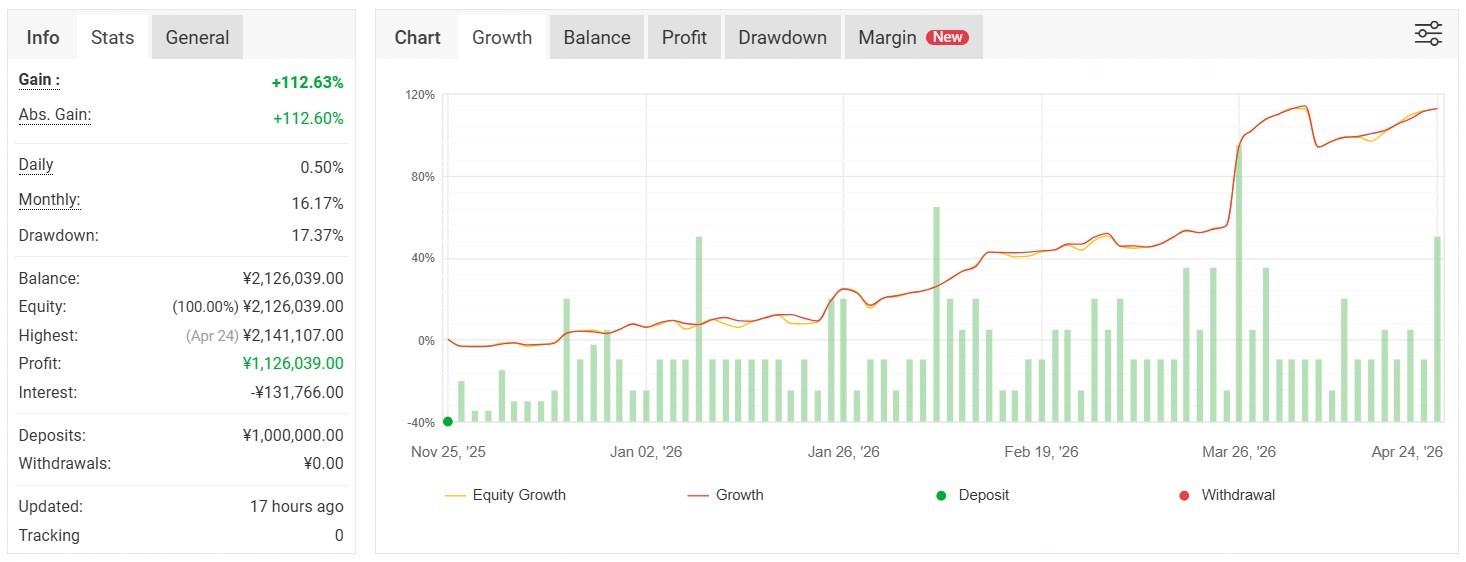Toggle Equity Growth legend series
The width and height of the screenshot is (1466, 562).
pyautogui.click(x=505, y=495)
